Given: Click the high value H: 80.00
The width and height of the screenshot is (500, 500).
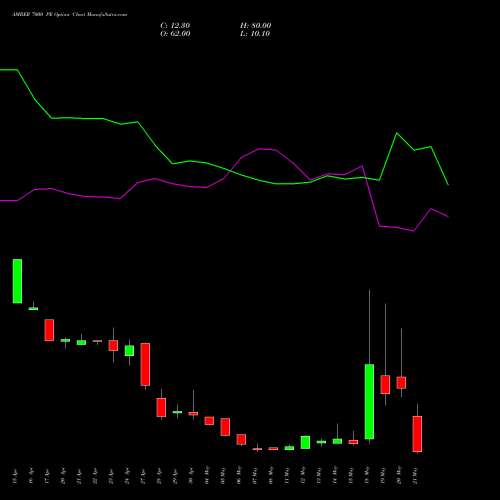Looking at the screenshot, I should click(x=256, y=25).
